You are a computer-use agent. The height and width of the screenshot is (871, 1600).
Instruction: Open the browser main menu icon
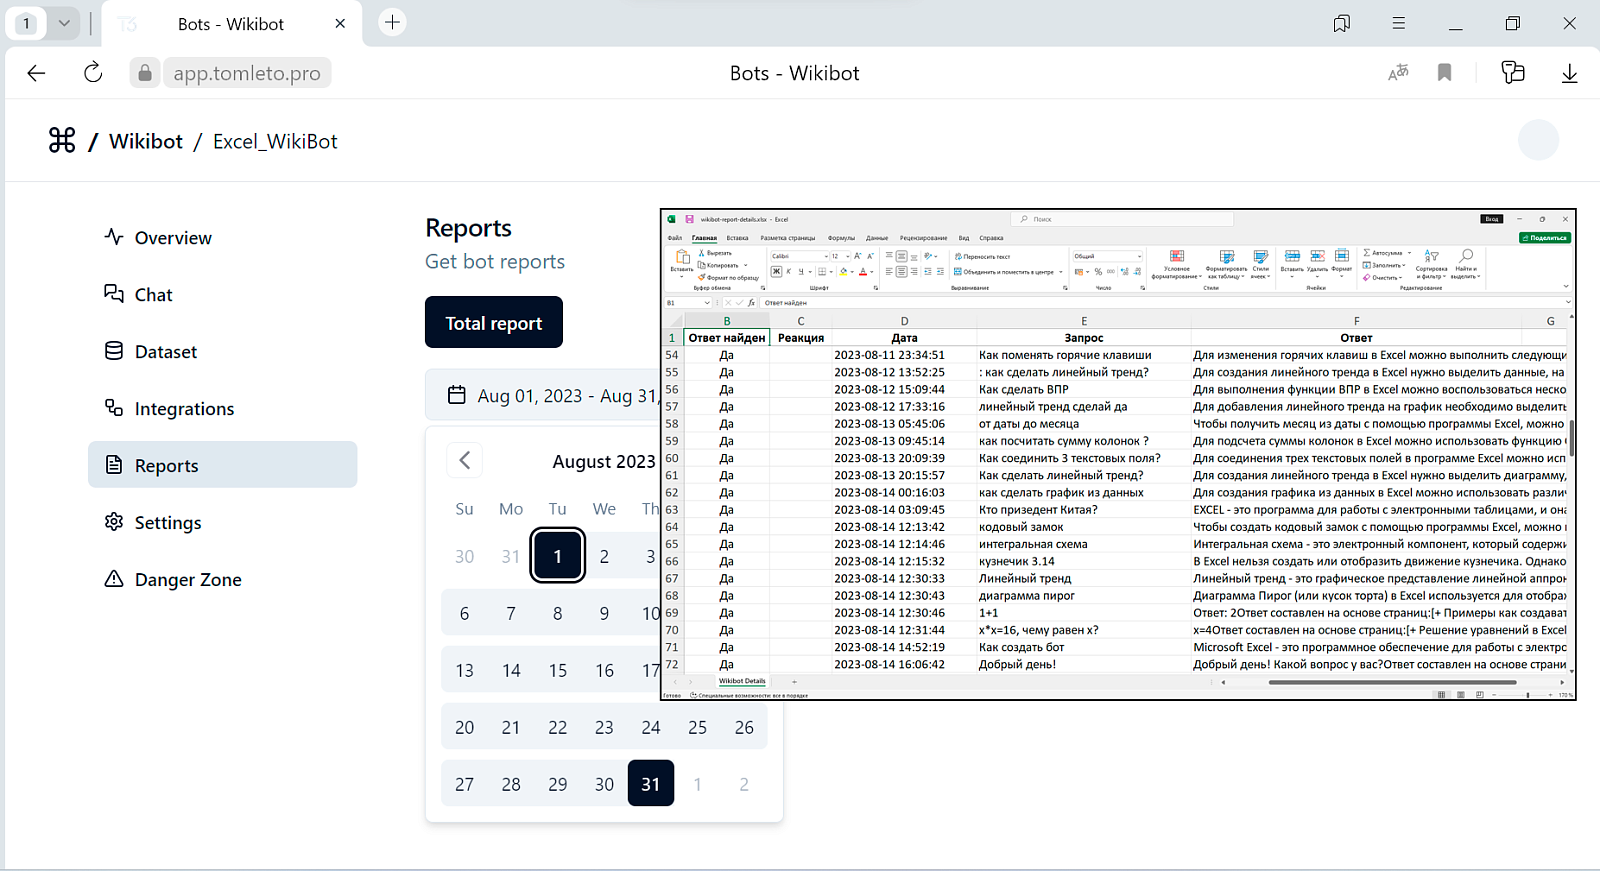(x=1398, y=23)
